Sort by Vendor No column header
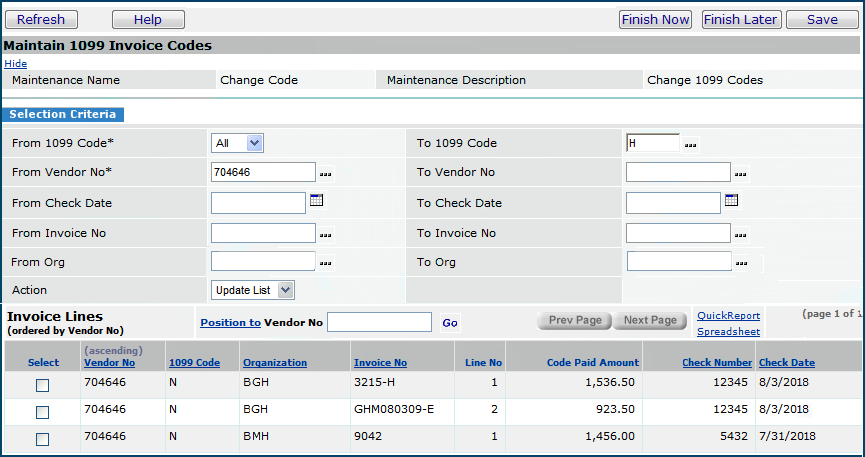865x457 pixels. click(x=109, y=363)
